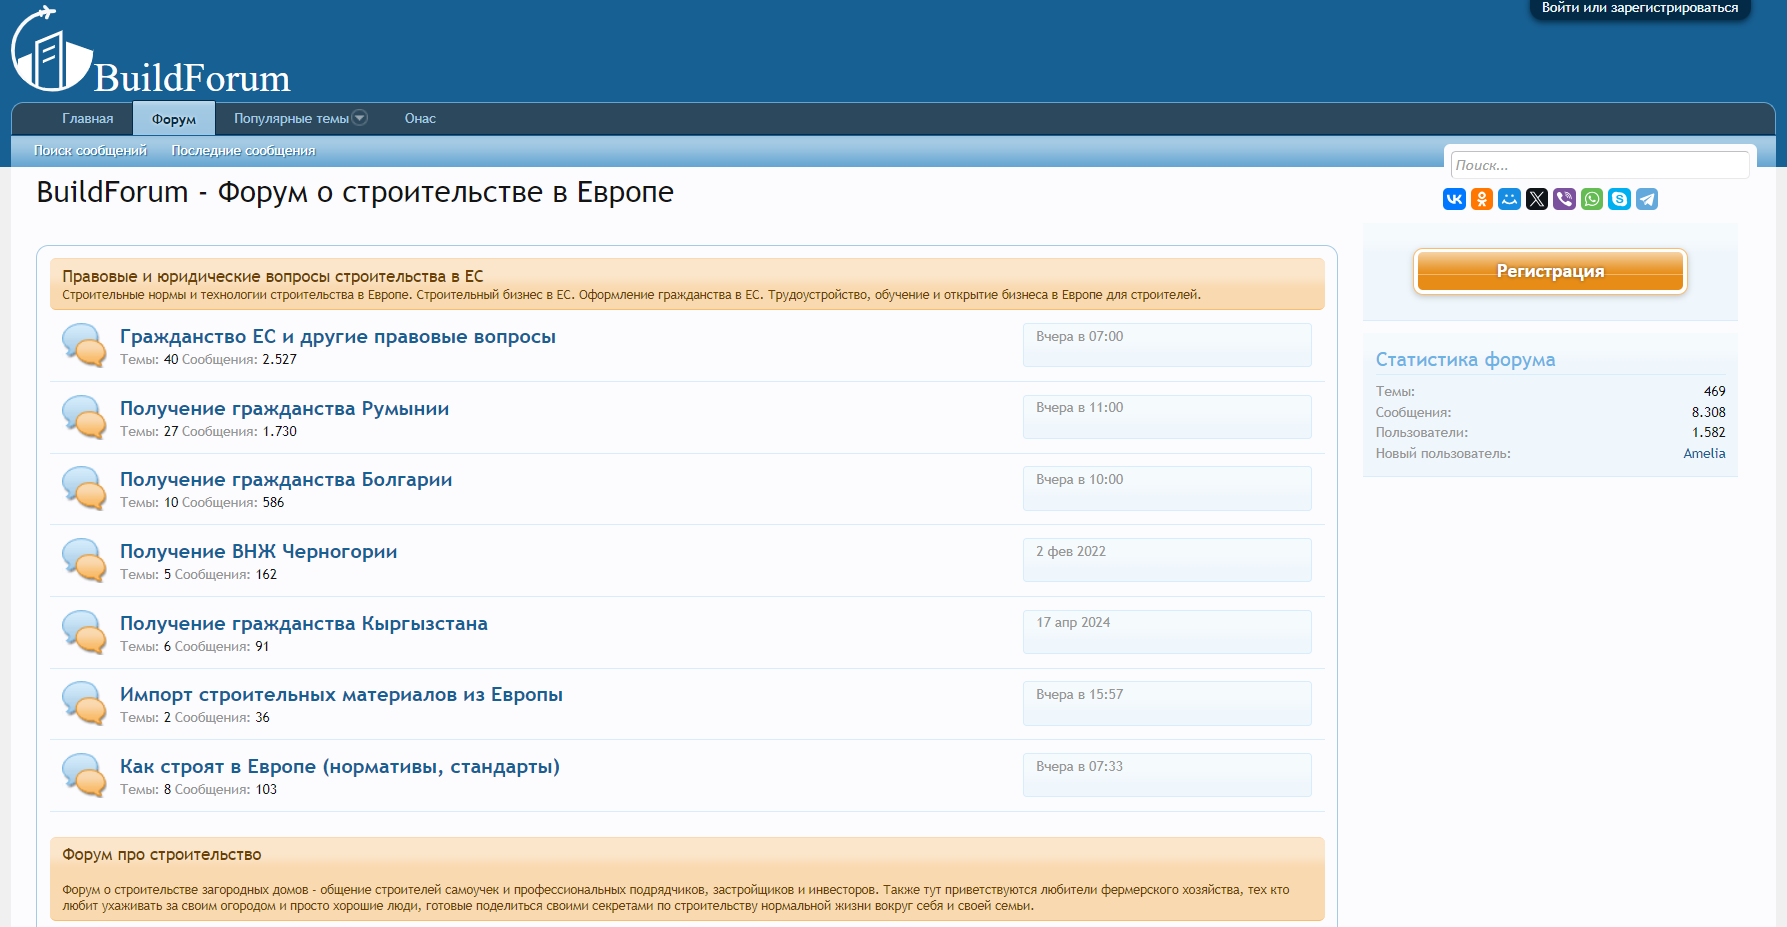Open newest member Amelia's profile
The height and width of the screenshot is (927, 1787).
(1704, 453)
